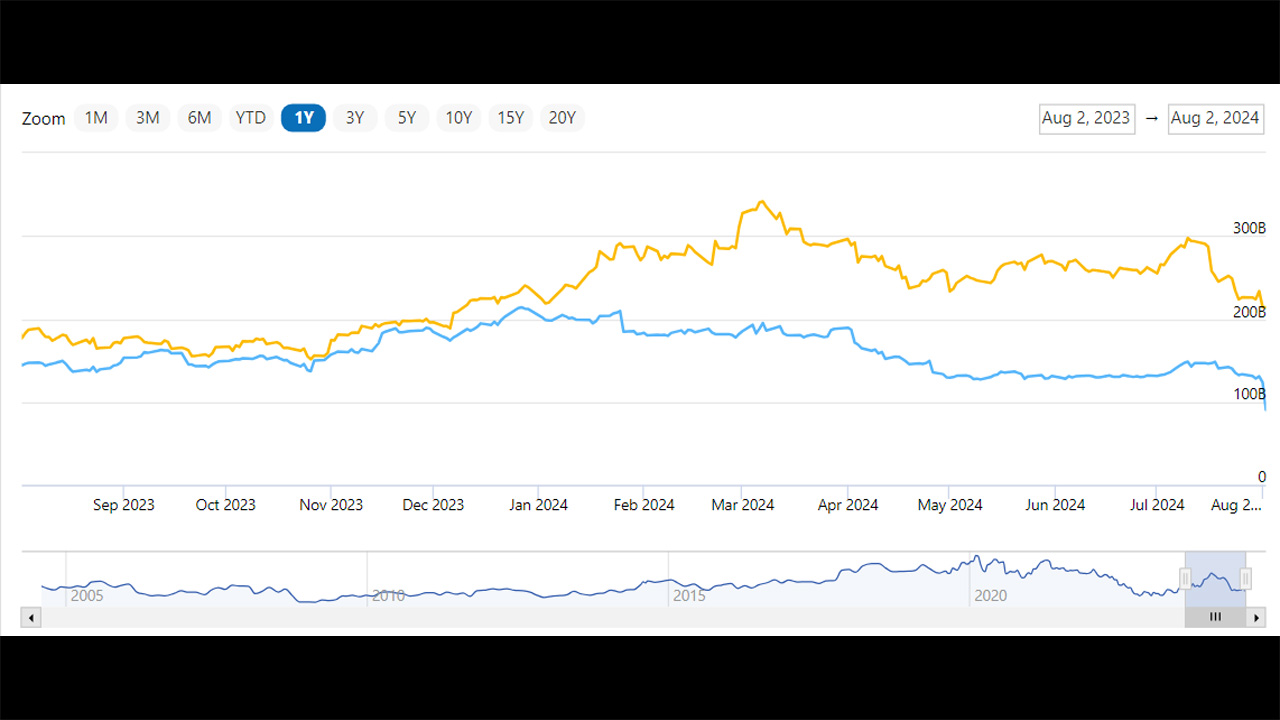The height and width of the screenshot is (720, 1280).
Task: Click the navigator scroll right arrow
Action: [x=1257, y=618]
